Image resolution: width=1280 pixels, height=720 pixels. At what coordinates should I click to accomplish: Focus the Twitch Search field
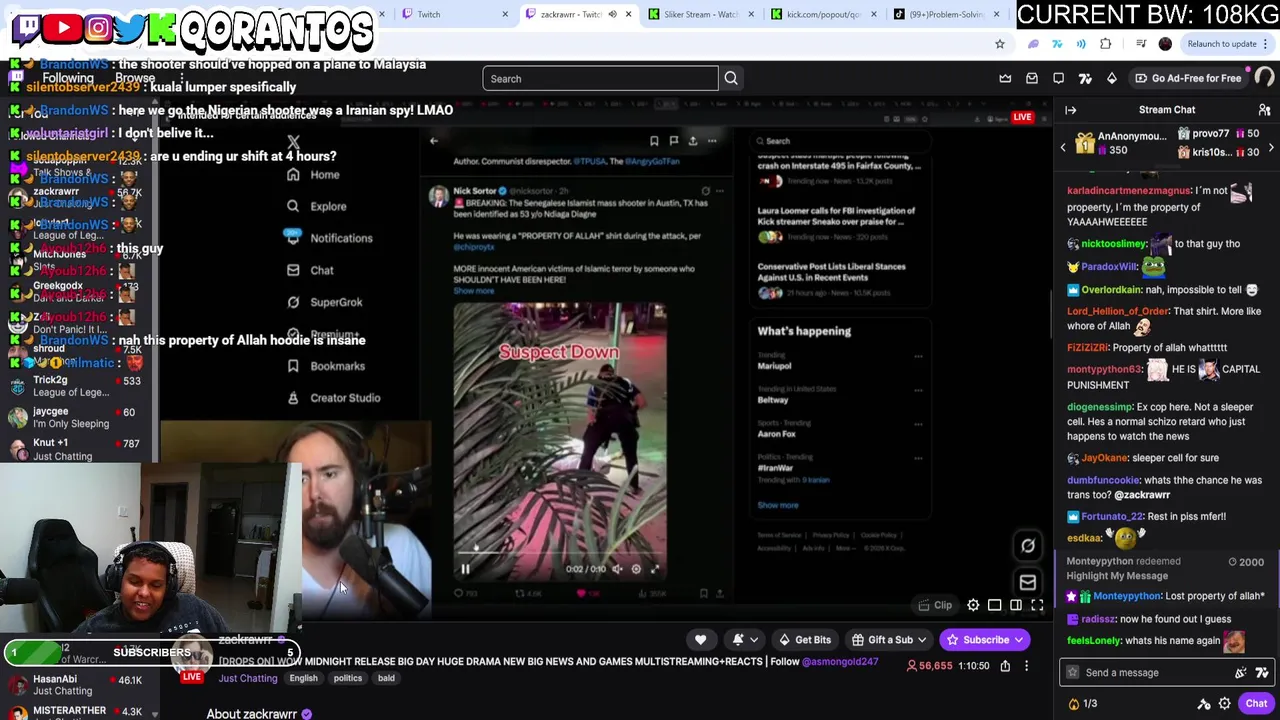pyautogui.click(x=600, y=78)
